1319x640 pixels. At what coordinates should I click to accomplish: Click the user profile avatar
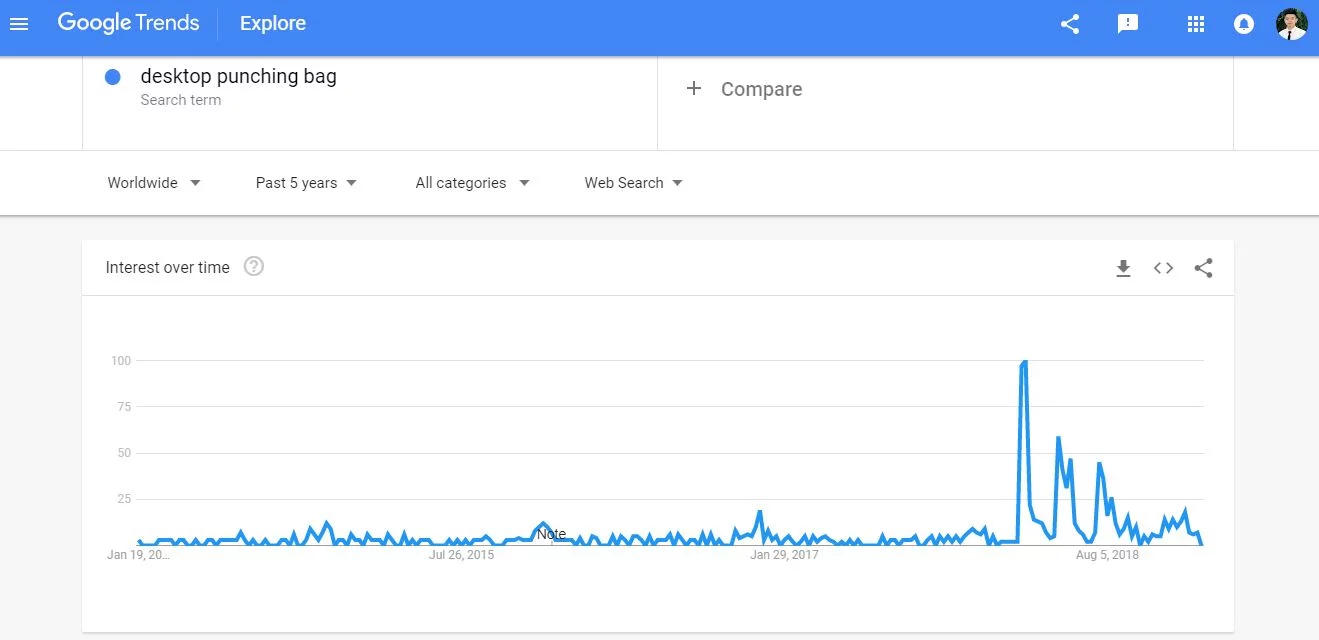(1292, 24)
